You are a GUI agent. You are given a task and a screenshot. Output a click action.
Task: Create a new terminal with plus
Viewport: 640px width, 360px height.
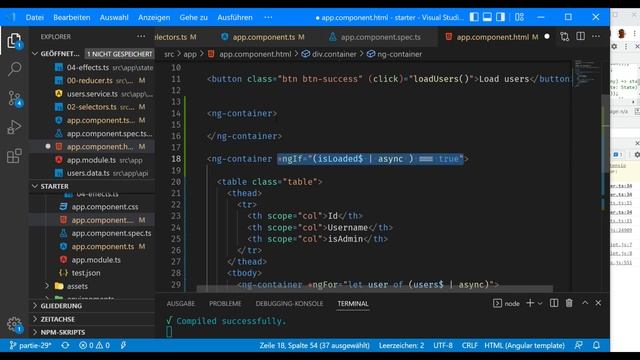pos(530,303)
